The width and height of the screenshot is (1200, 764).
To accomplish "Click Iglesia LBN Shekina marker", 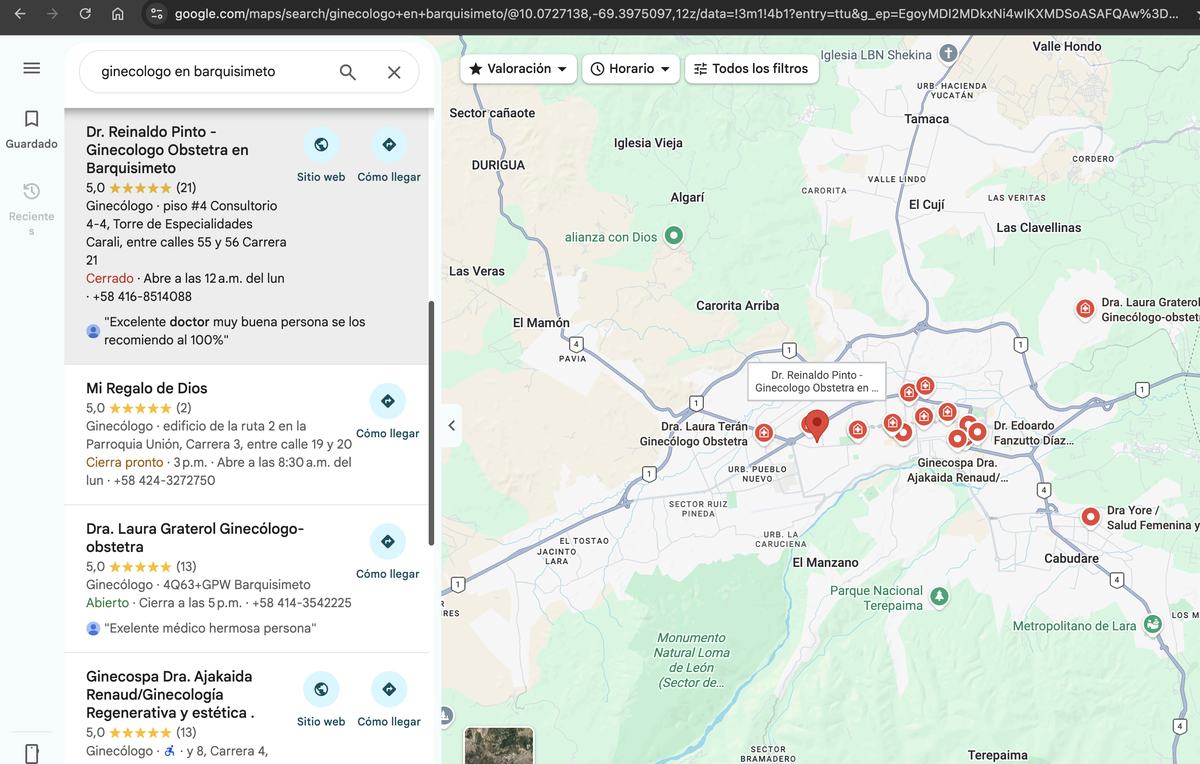I will tap(948, 54).
